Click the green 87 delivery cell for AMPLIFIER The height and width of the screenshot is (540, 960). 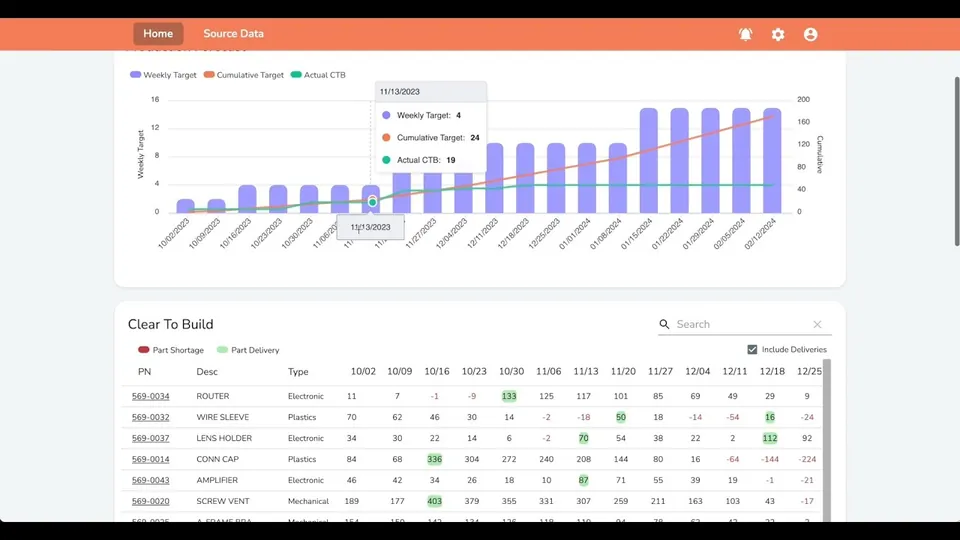[x=583, y=480]
